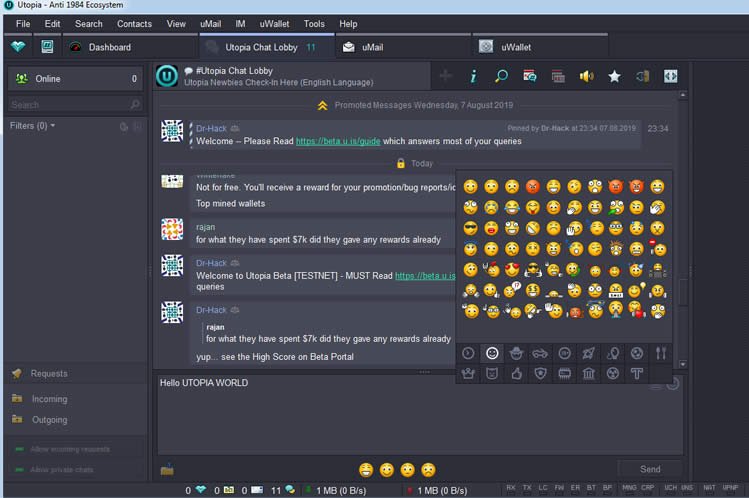Select the food and drink emoji category
749x498 pixels.
pos(661,353)
